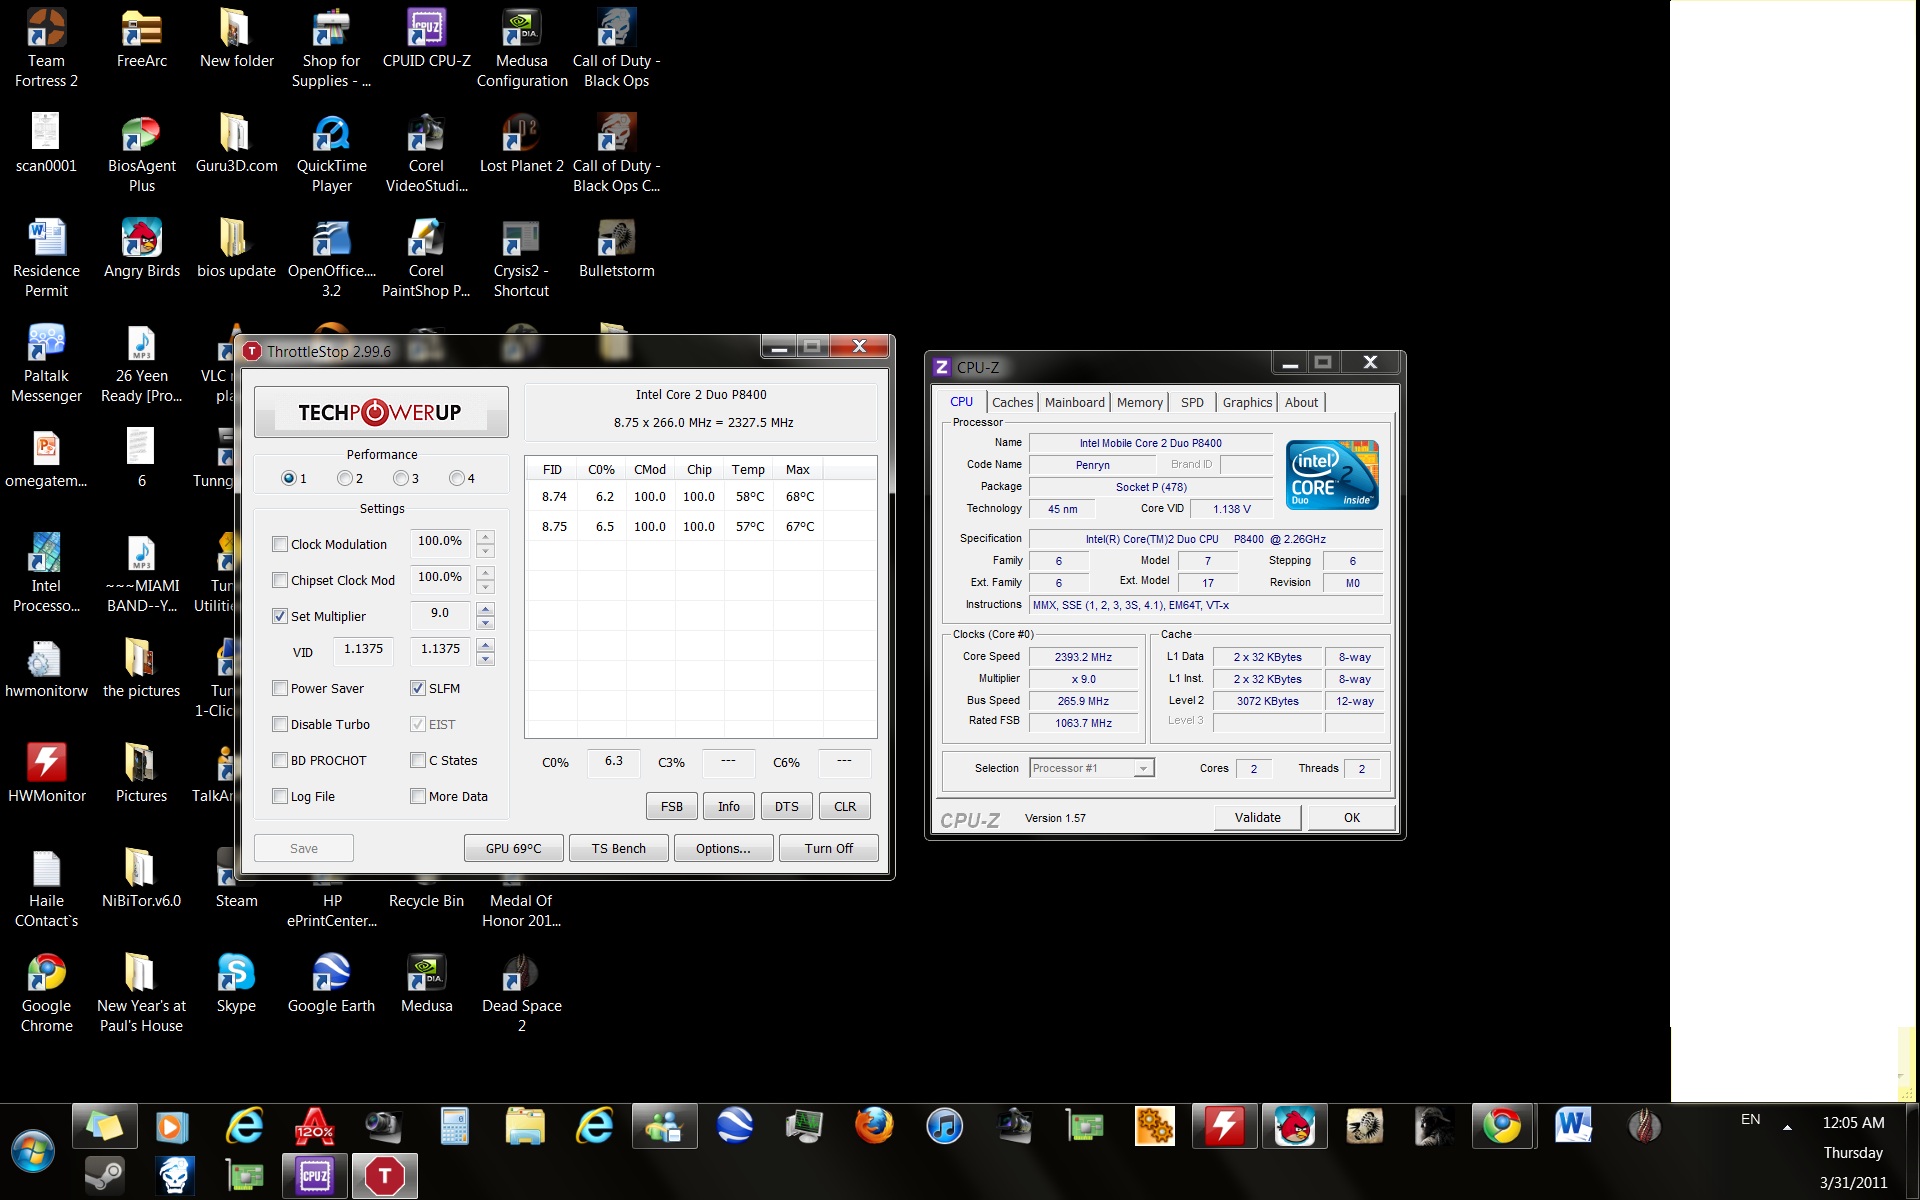The width and height of the screenshot is (1920, 1200).
Task: Open Dead Space 2 desktop shortcut
Action: click(x=522, y=993)
